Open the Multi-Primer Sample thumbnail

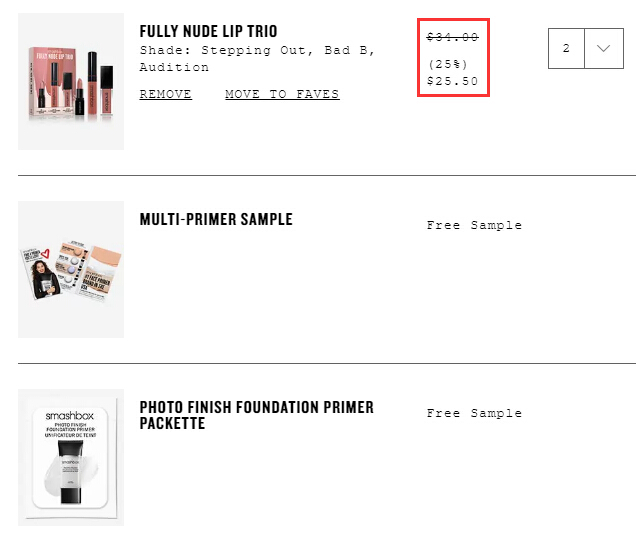[x=71, y=269]
